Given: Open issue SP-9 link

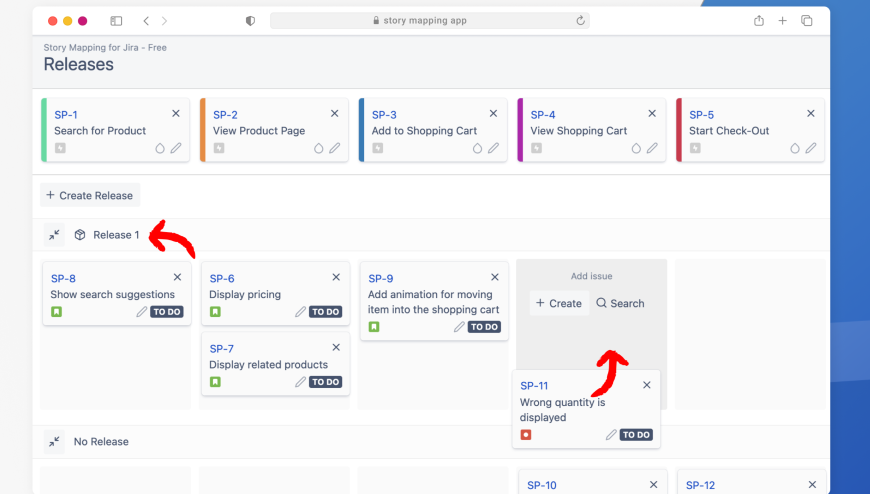Looking at the screenshot, I should 381,279.
